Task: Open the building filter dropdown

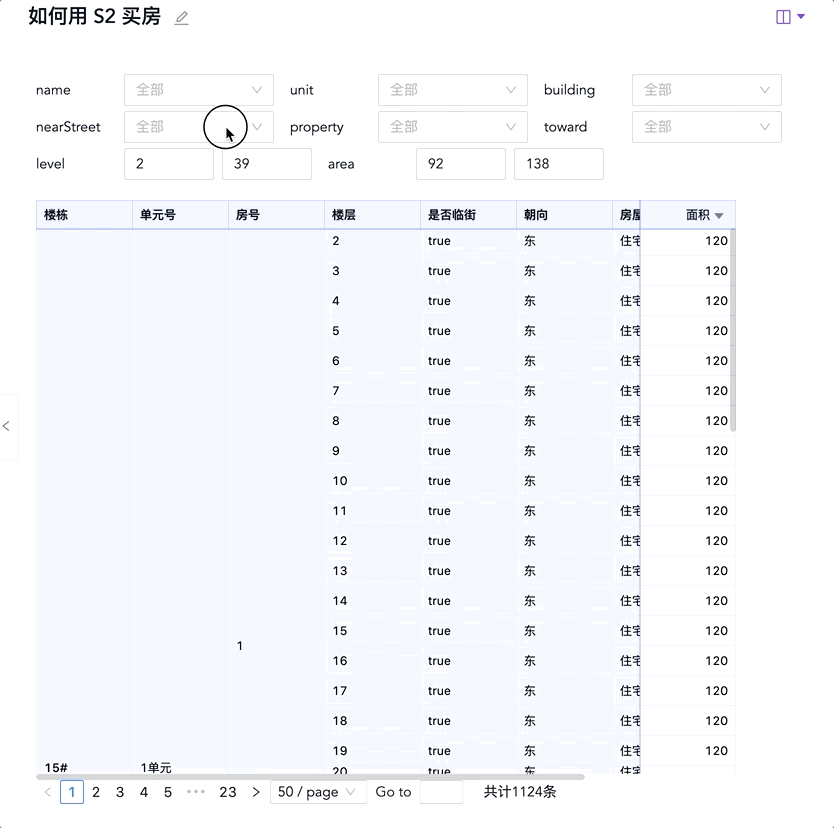Action: point(707,90)
